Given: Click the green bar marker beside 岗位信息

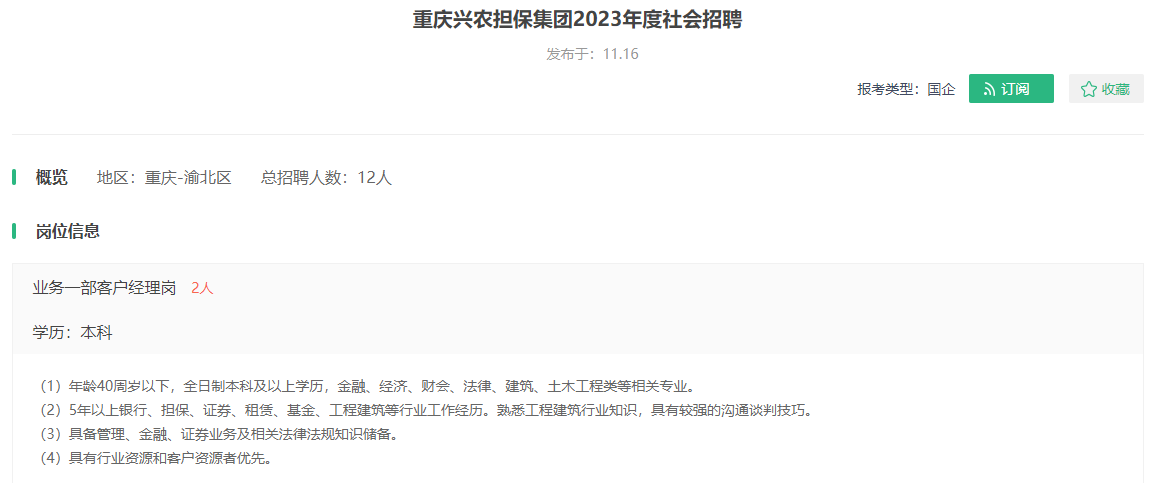Looking at the screenshot, I should pyautogui.click(x=14, y=232).
